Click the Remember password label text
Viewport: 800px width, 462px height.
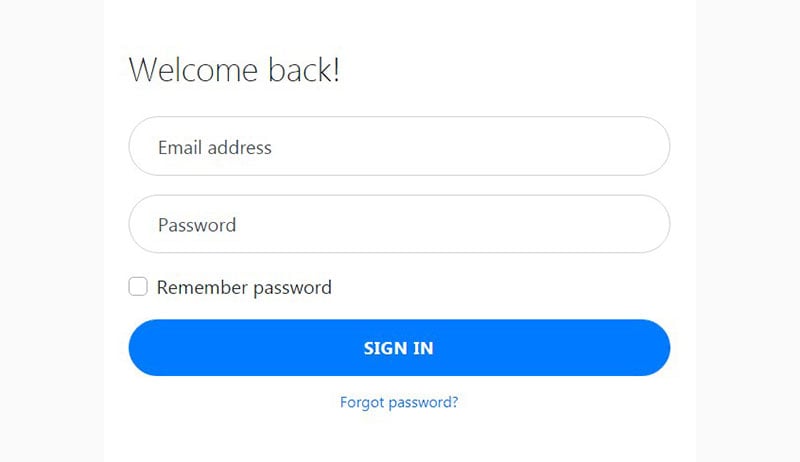[244, 288]
